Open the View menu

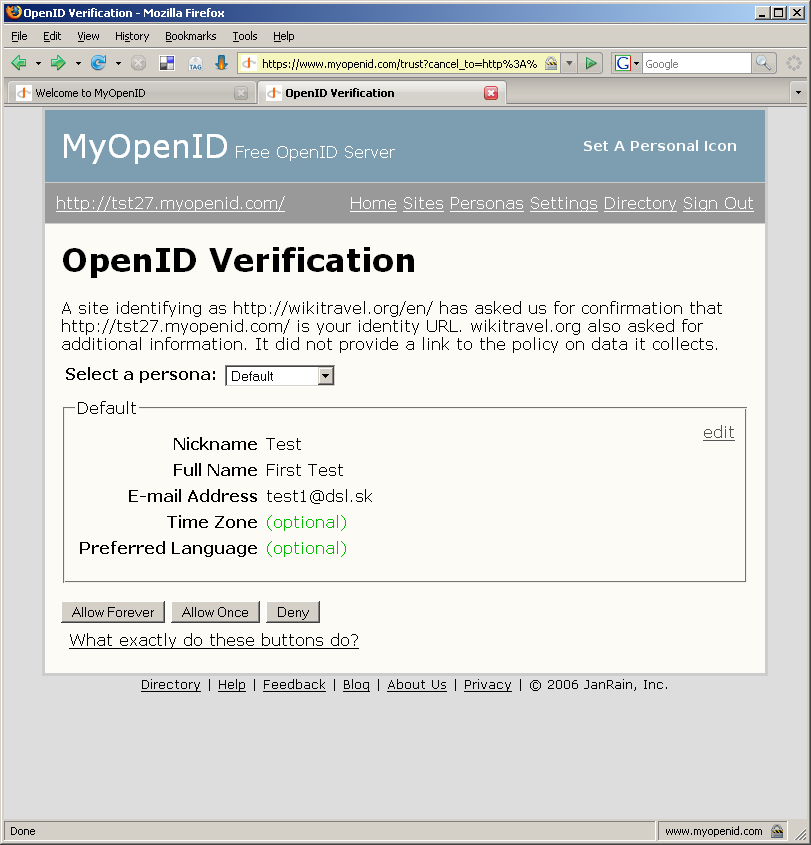point(88,36)
